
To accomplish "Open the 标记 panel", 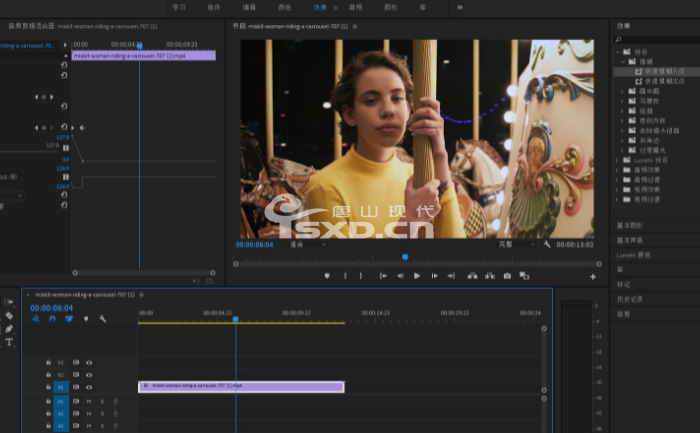I will (623, 284).
